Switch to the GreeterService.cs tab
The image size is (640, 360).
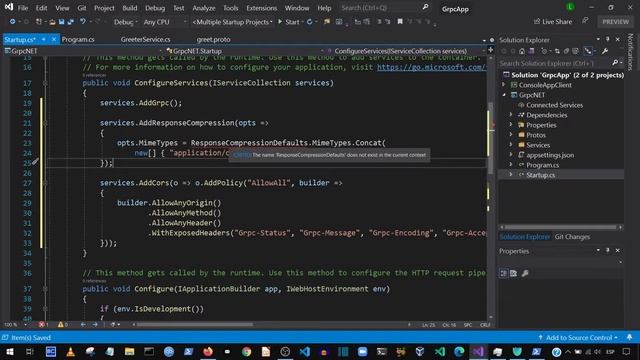click(x=145, y=40)
